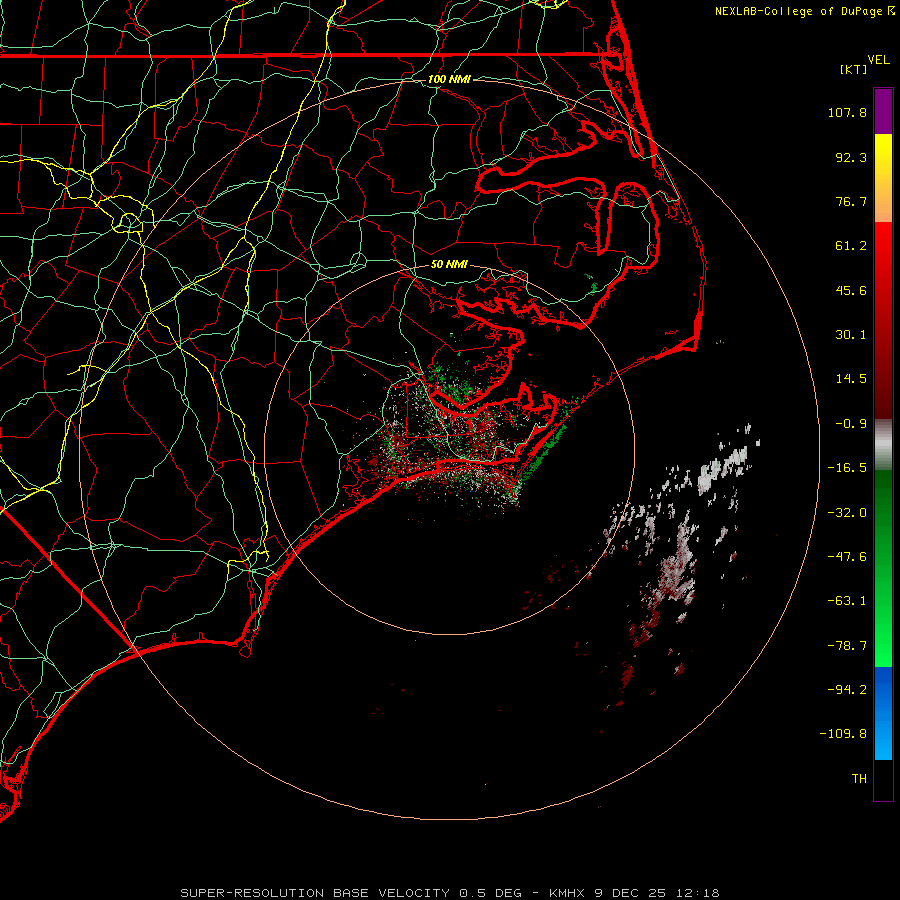The height and width of the screenshot is (900, 900).
Task: Click the -0.9 legend value
Action: point(851,424)
